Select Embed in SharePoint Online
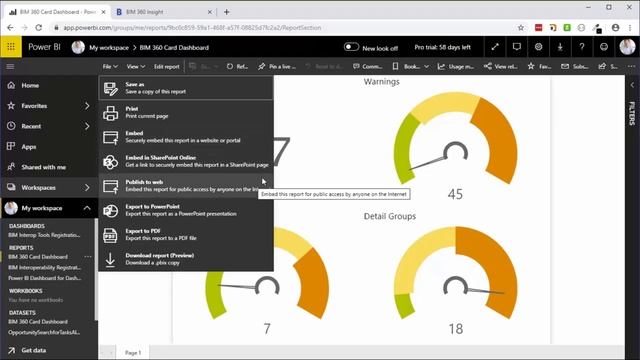 coord(186,161)
